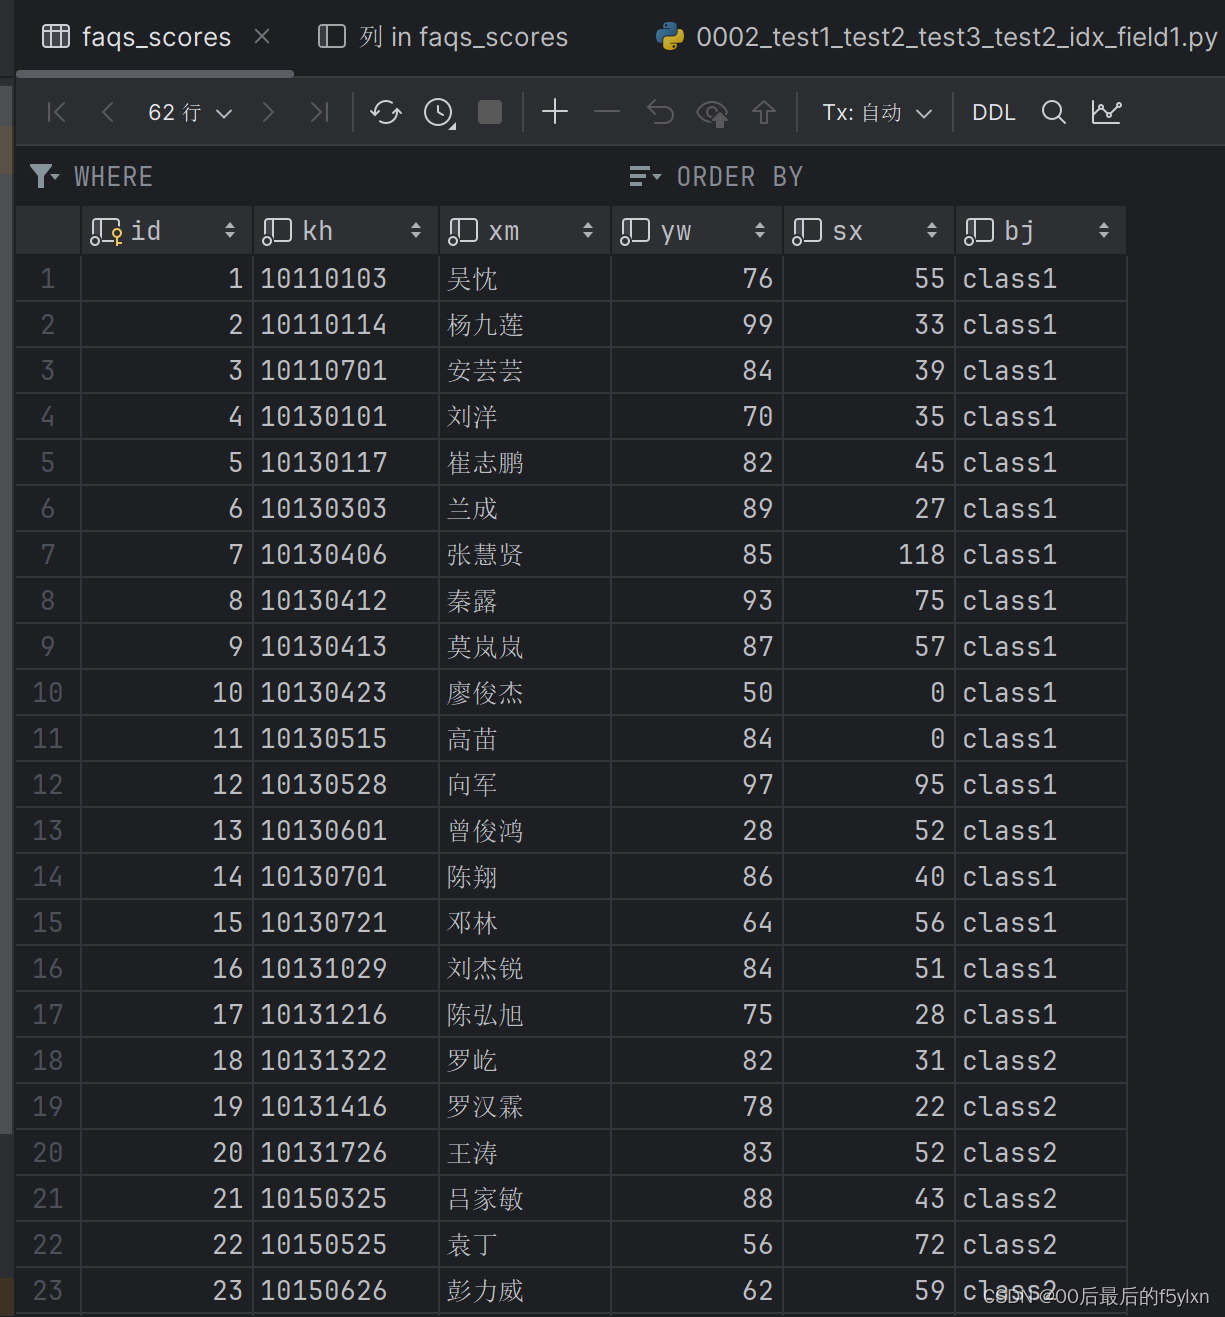This screenshot has height=1317, width=1225.
Task: Toggle sorting on the yw column
Action: click(x=761, y=230)
